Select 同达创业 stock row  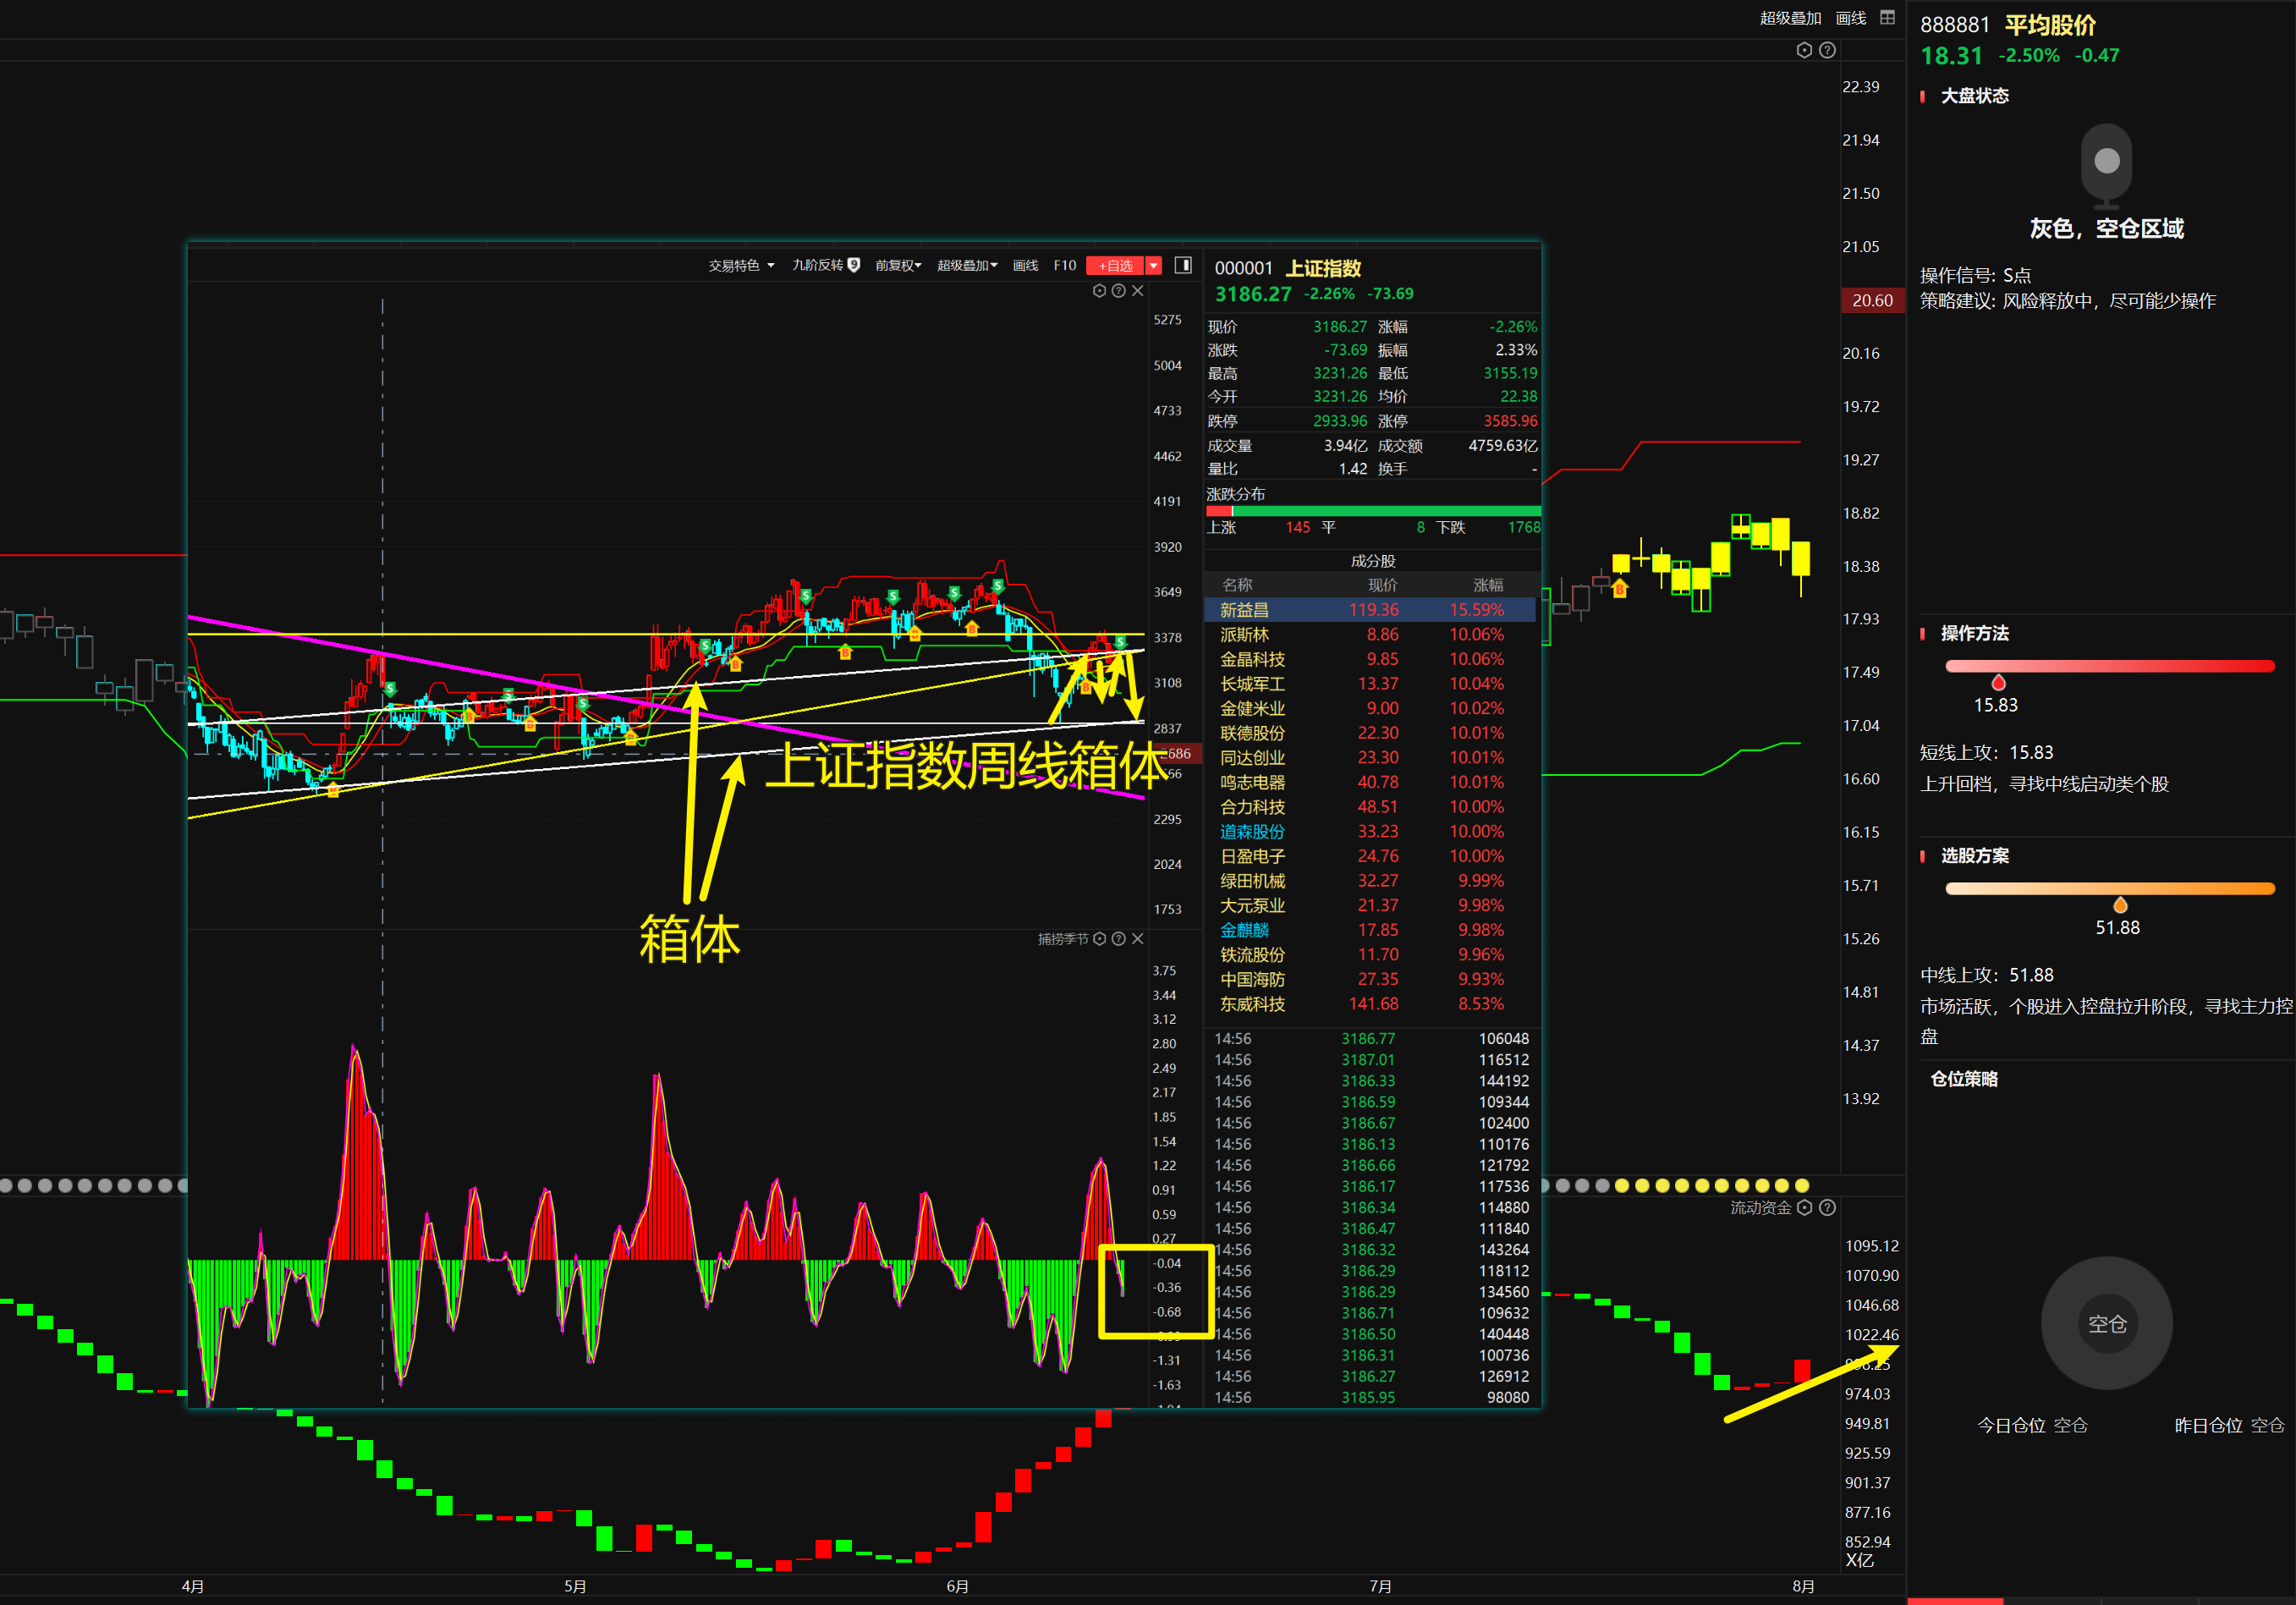pos(1370,758)
